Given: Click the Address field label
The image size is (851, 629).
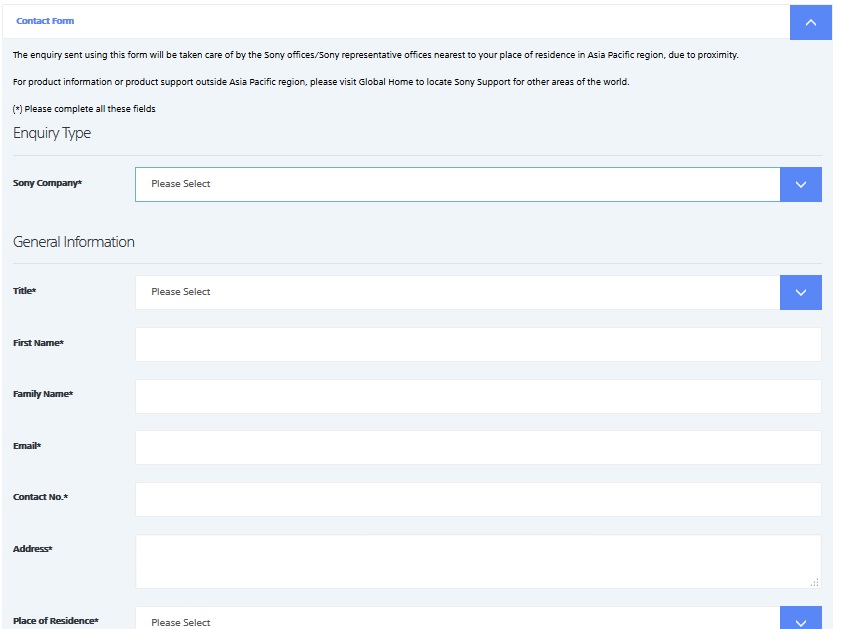Looking at the screenshot, I should coord(33,549).
